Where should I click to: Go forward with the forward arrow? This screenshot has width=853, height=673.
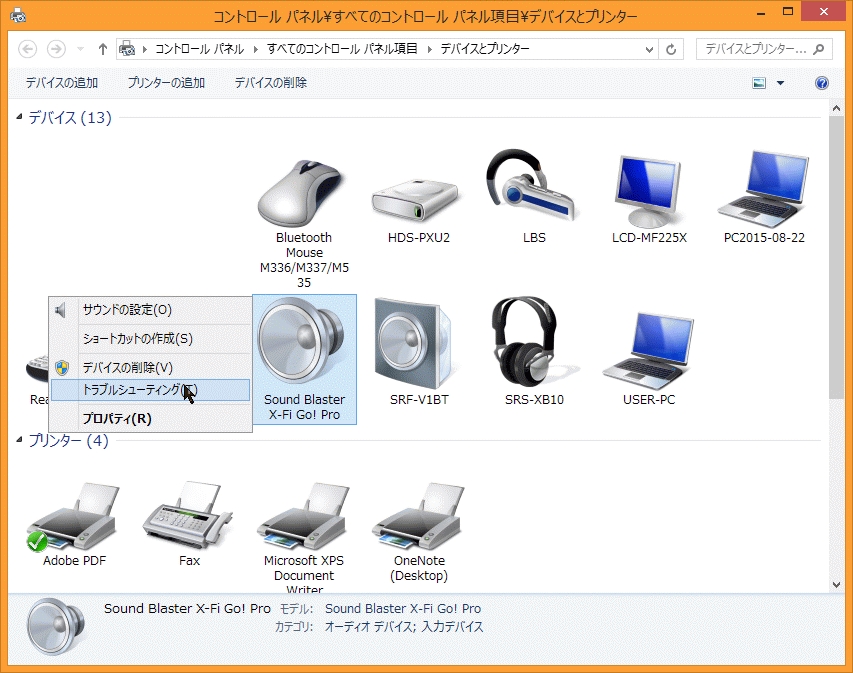[x=56, y=49]
